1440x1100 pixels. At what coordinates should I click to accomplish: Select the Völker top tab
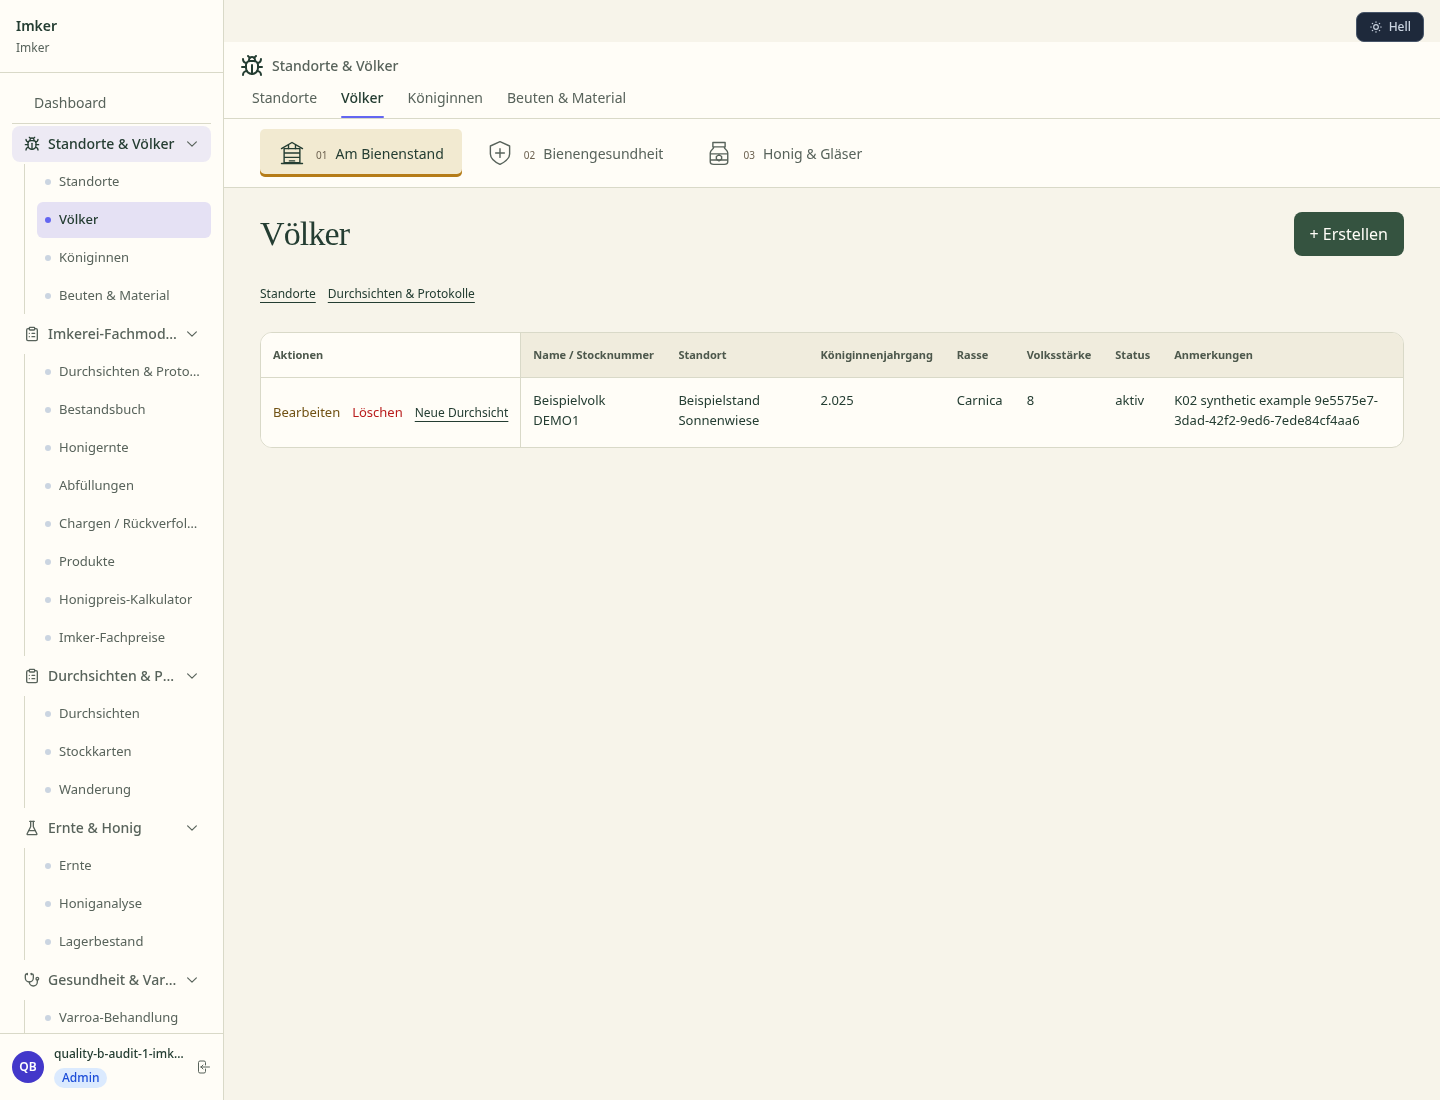coord(362,98)
